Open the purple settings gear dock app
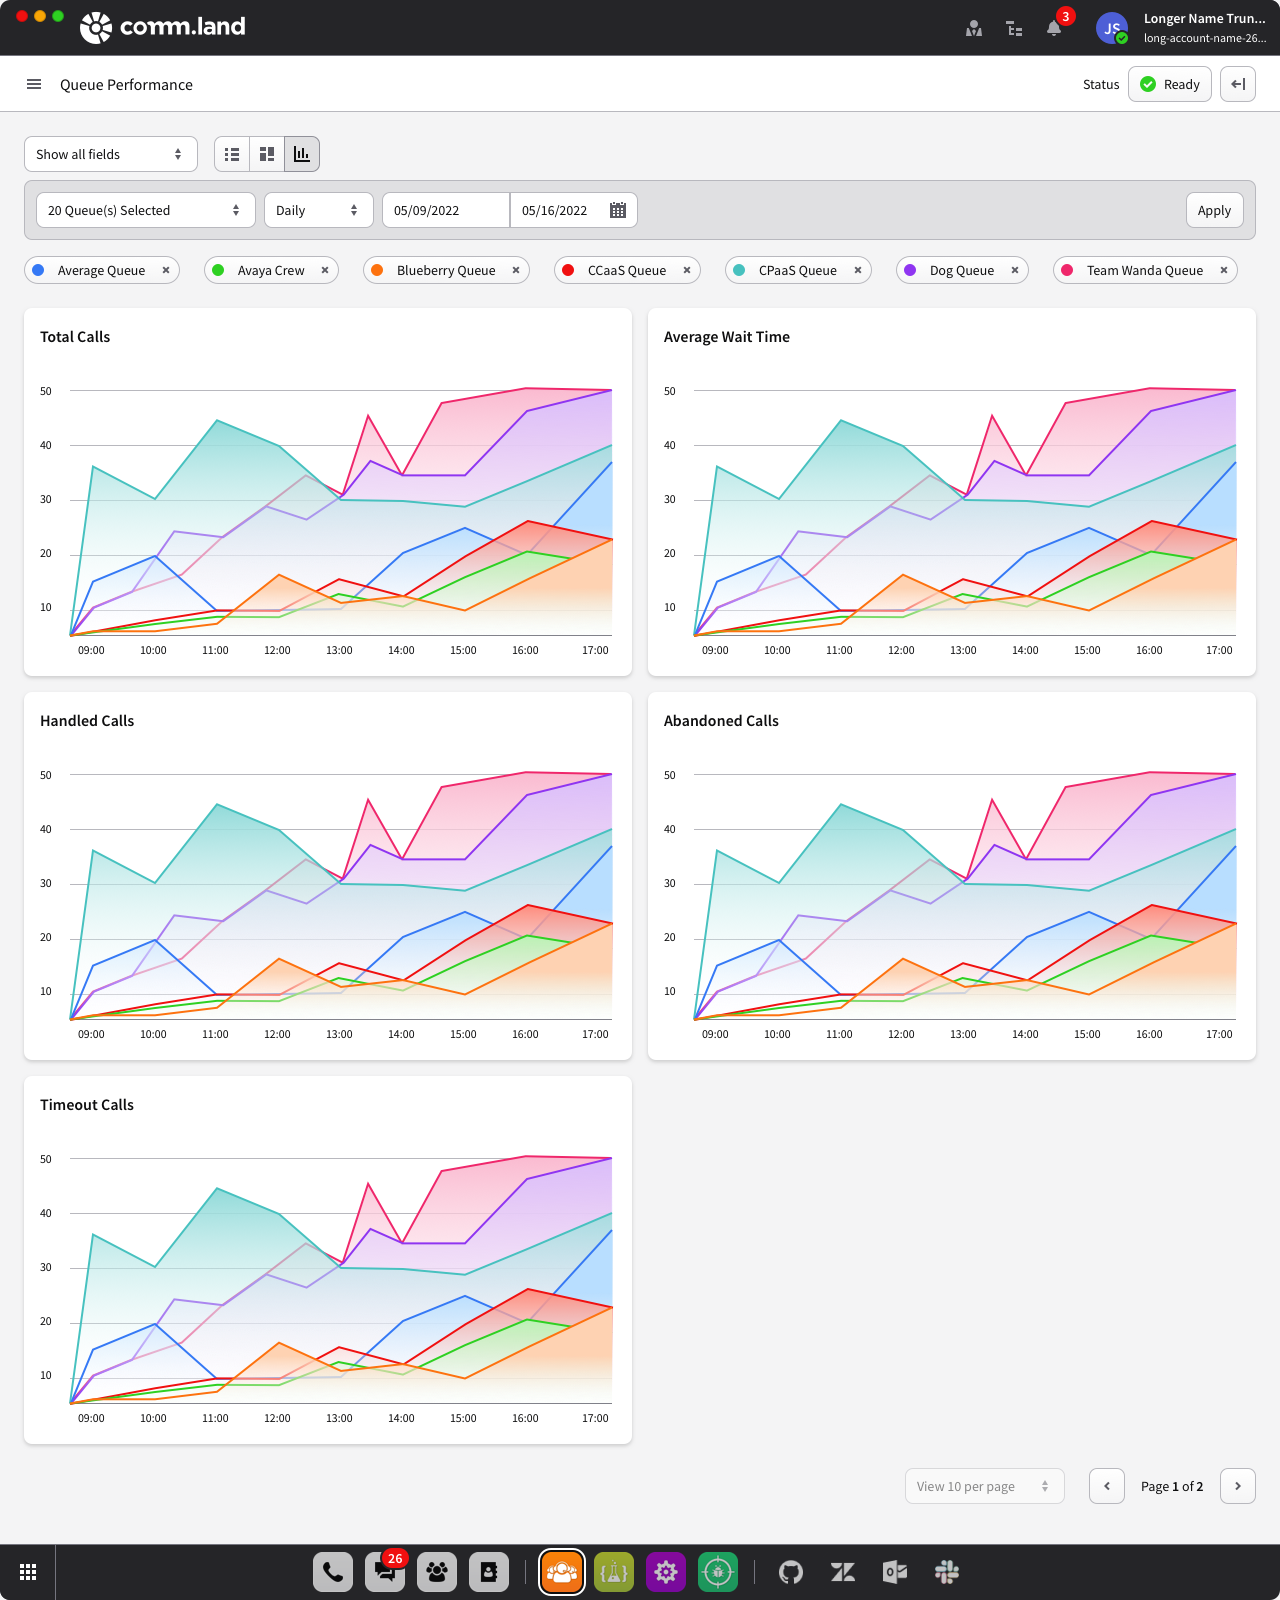The image size is (1280, 1600). point(666,1572)
